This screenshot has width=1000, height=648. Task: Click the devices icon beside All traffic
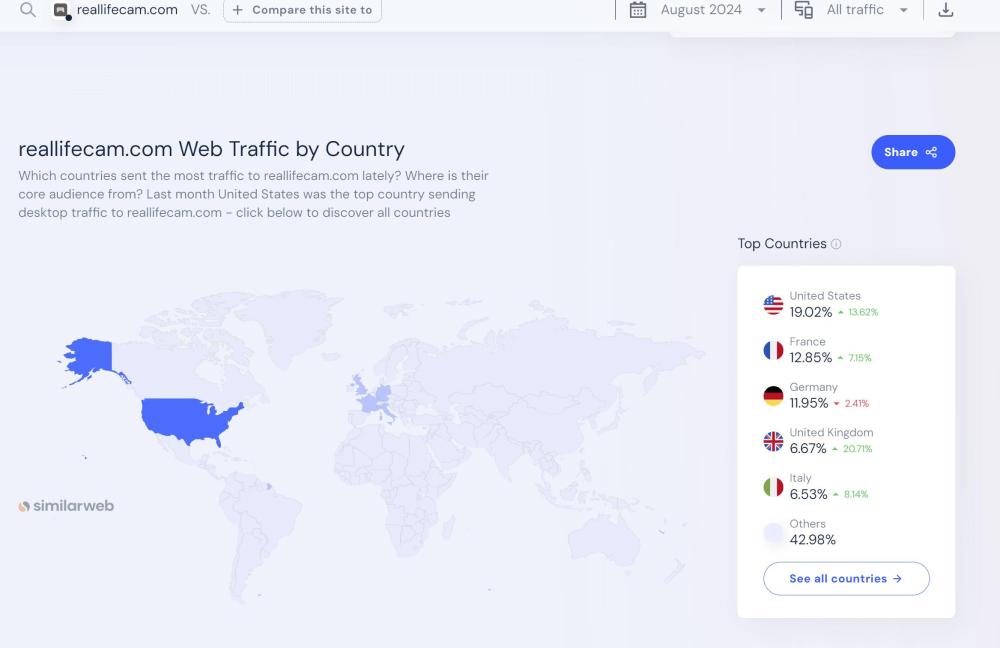[803, 10]
